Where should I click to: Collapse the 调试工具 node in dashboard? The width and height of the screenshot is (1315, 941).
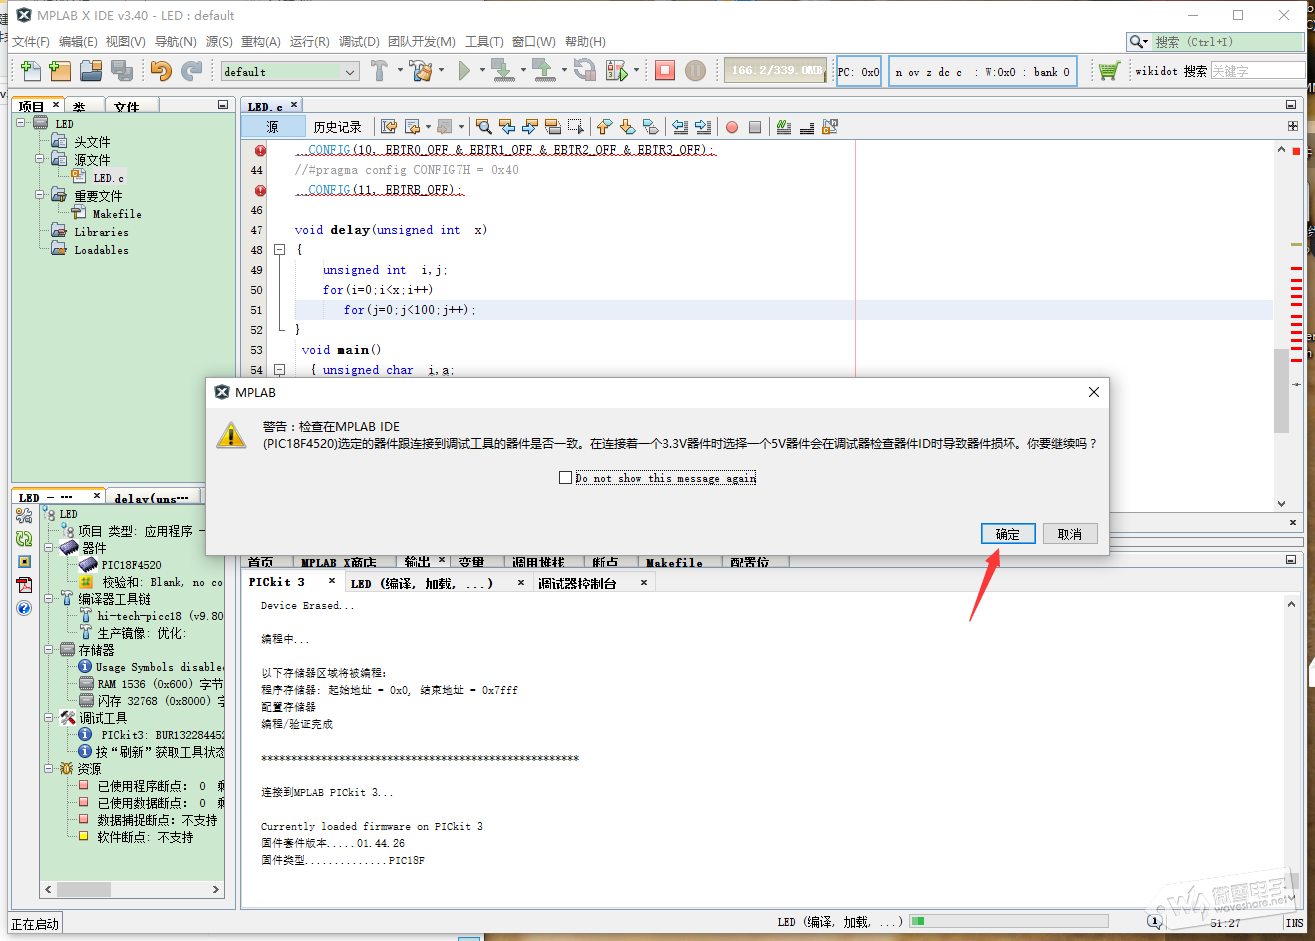[x=49, y=718]
